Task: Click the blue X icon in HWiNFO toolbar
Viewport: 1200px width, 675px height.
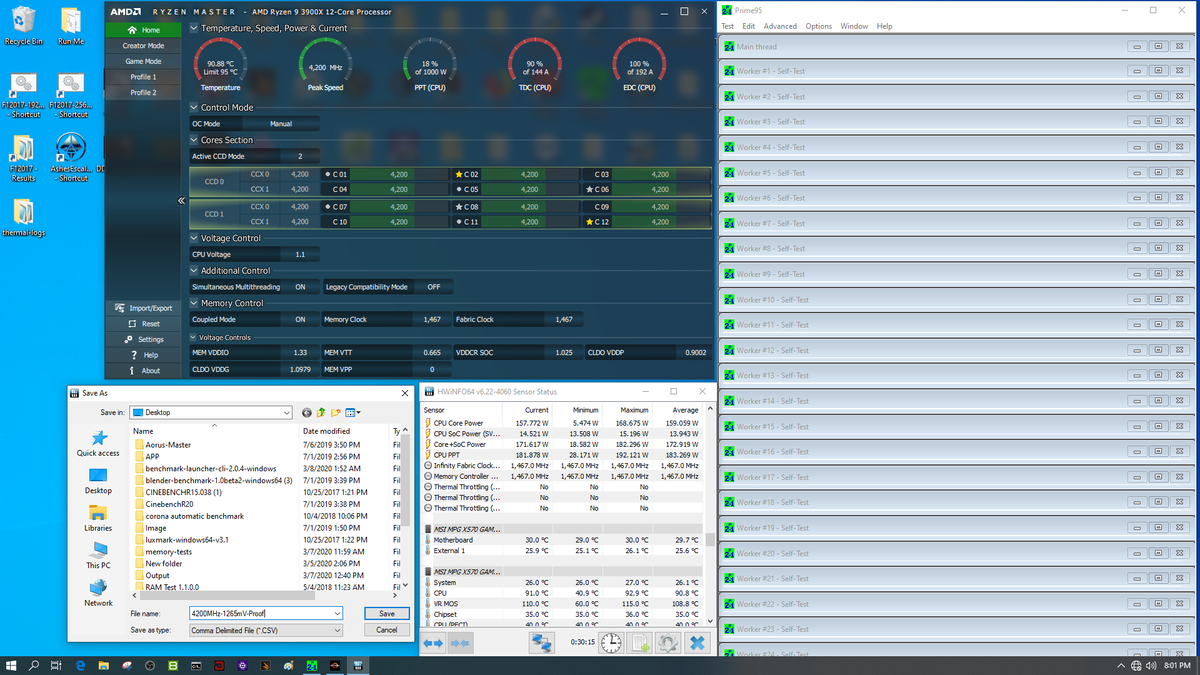Action: point(697,643)
